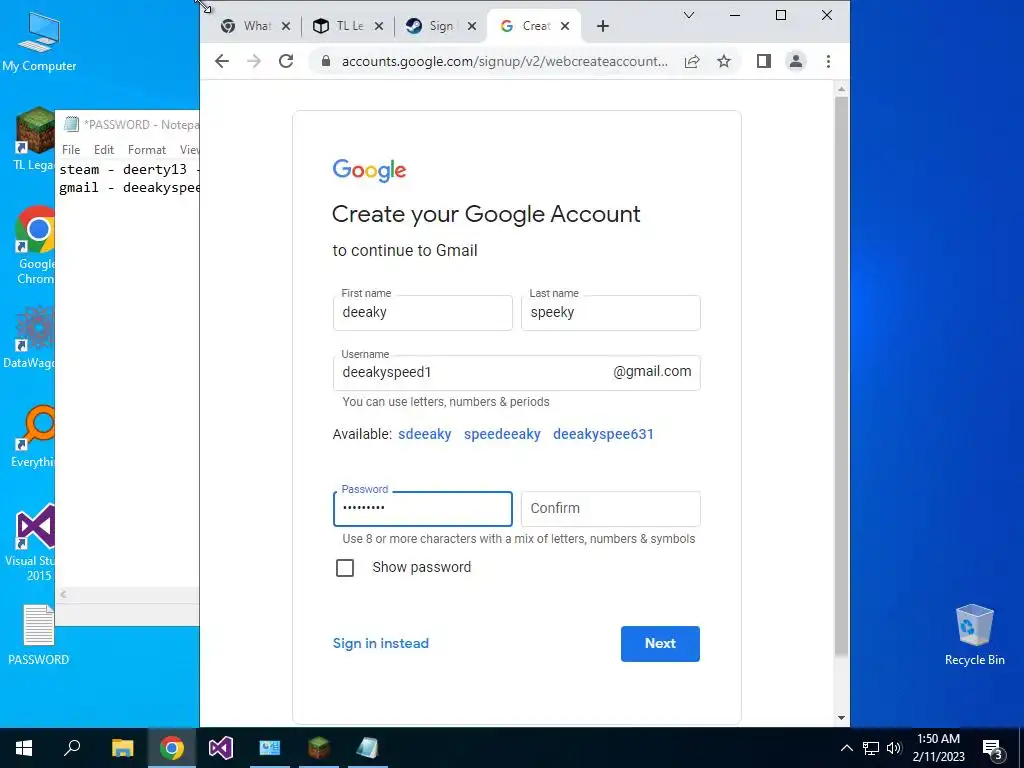Click Visual Studio taskbar icon

point(221,748)
